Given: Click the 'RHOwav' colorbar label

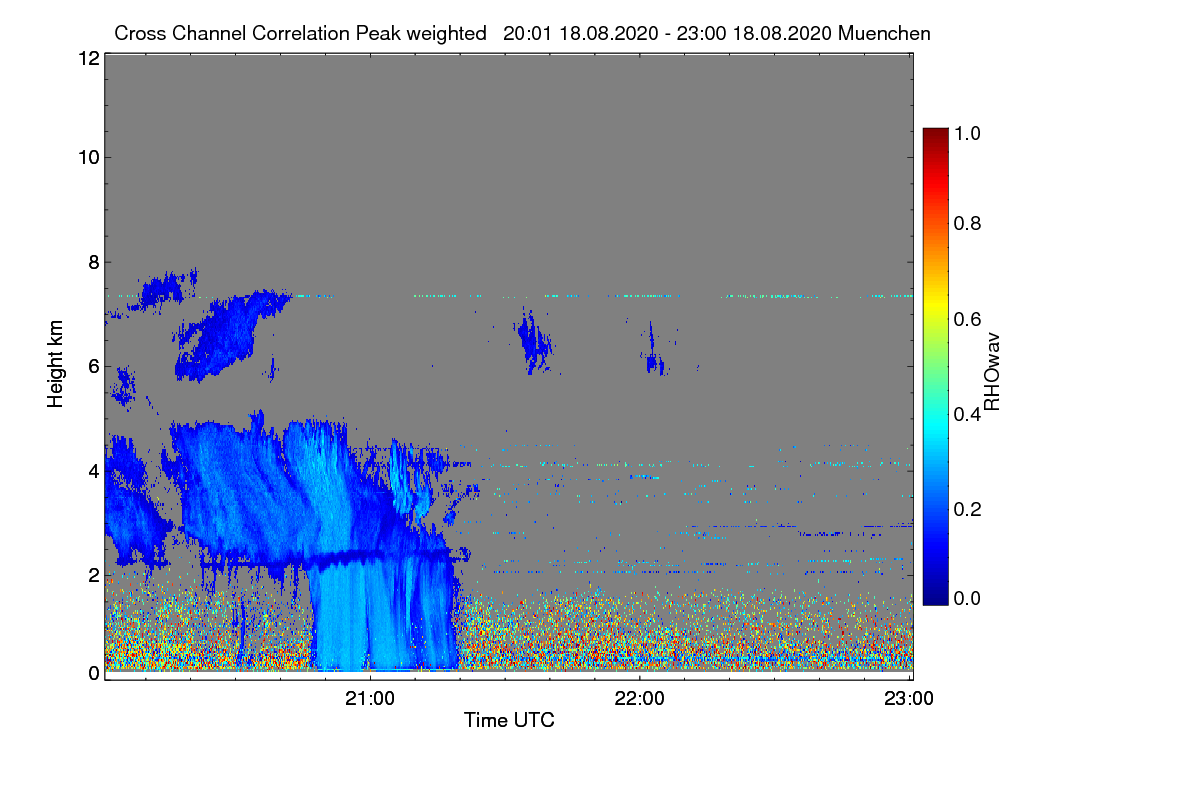Looking at the screenshot, I should click(x=992, y=372).
